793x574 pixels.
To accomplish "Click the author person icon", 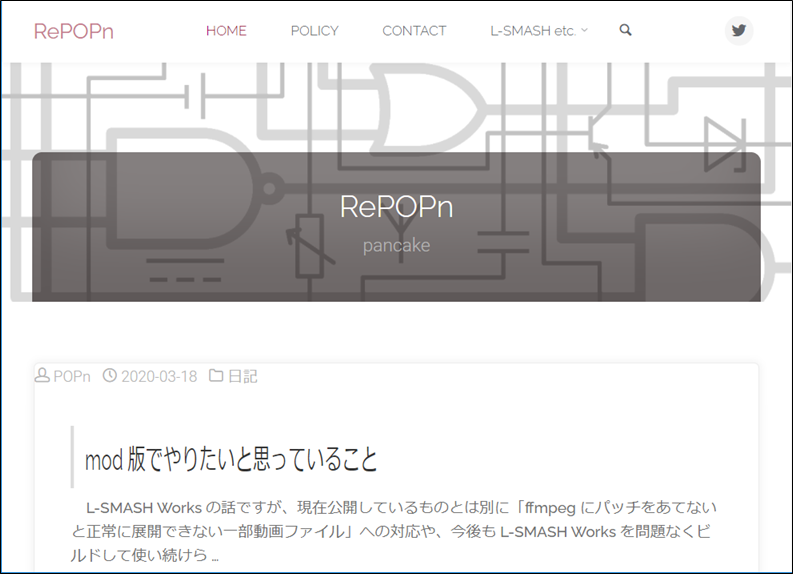I will coord(42,376).
